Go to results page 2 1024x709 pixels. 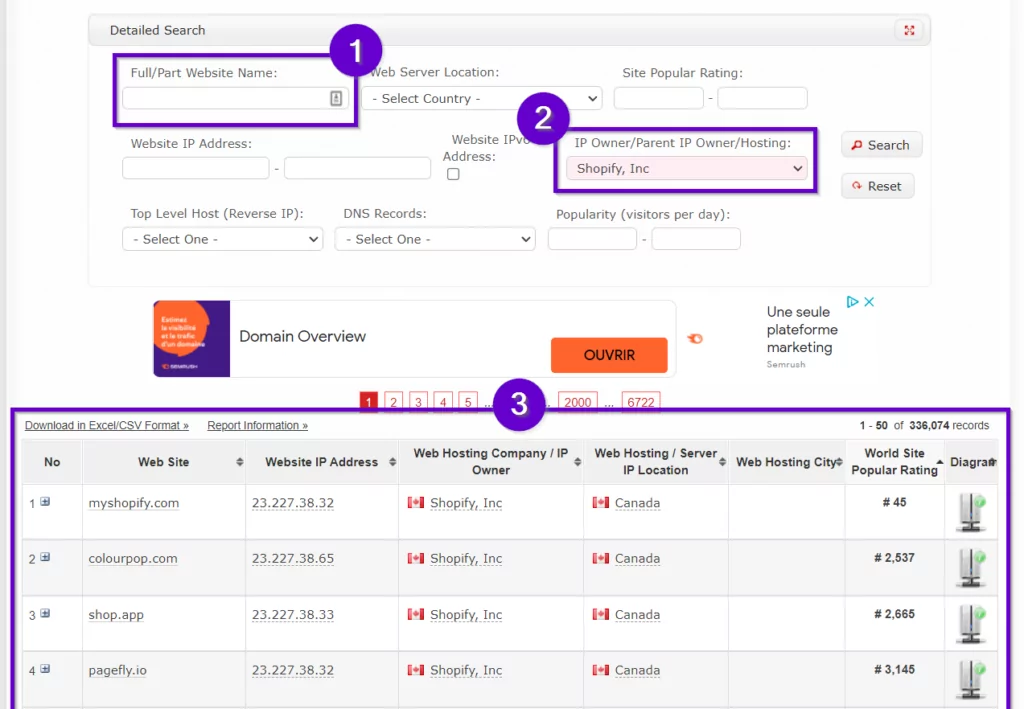pyautogui.click(x=393, y=402)
